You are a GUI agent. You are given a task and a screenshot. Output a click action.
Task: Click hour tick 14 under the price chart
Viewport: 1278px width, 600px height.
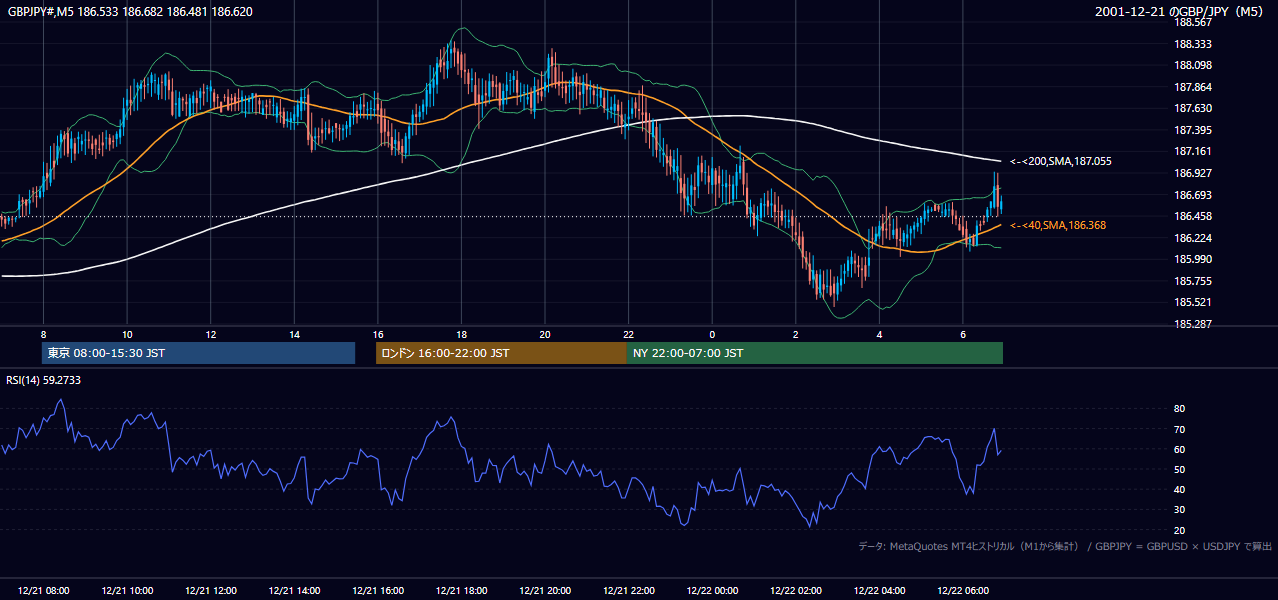tap(294, 333)
